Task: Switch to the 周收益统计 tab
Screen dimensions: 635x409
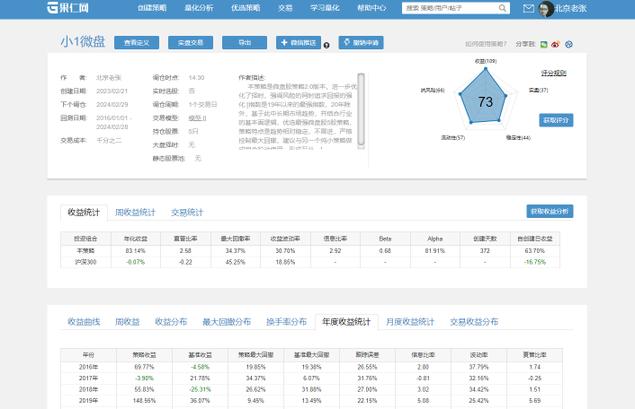Action: click(135, 212)
